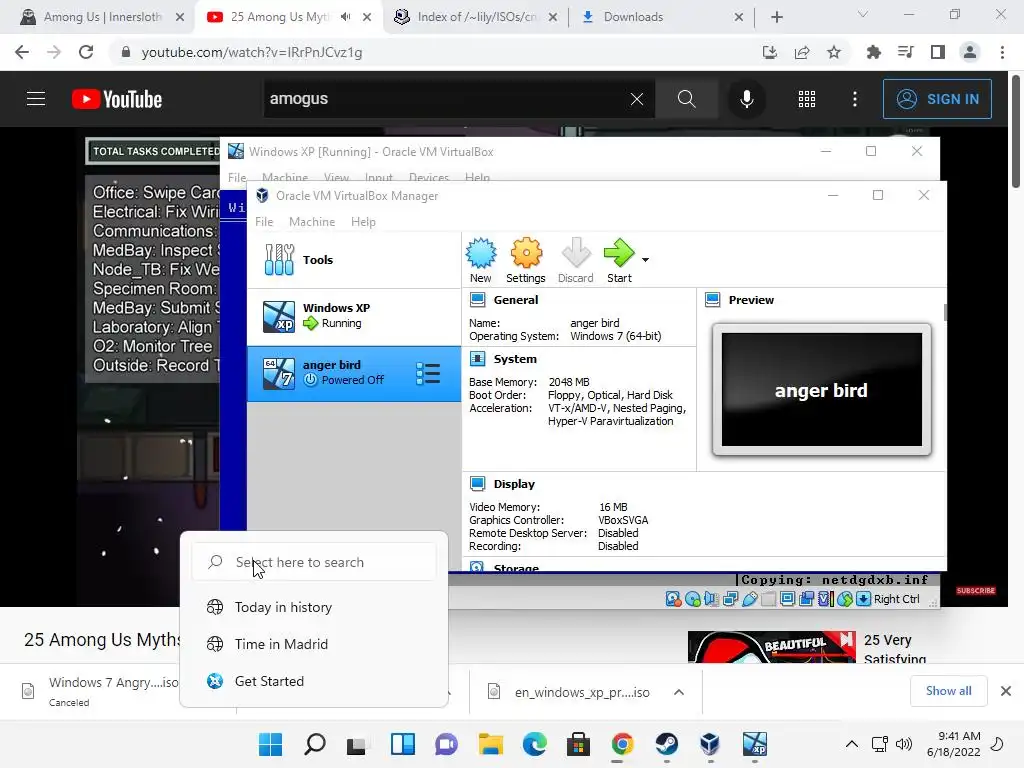
Task: Open Machine menu in Windows XP VM window
Action: tap(285, 177)
